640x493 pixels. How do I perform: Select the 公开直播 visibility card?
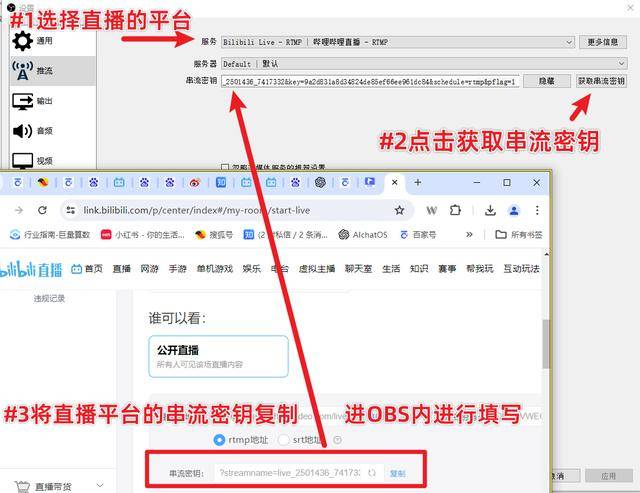(218, 356)
